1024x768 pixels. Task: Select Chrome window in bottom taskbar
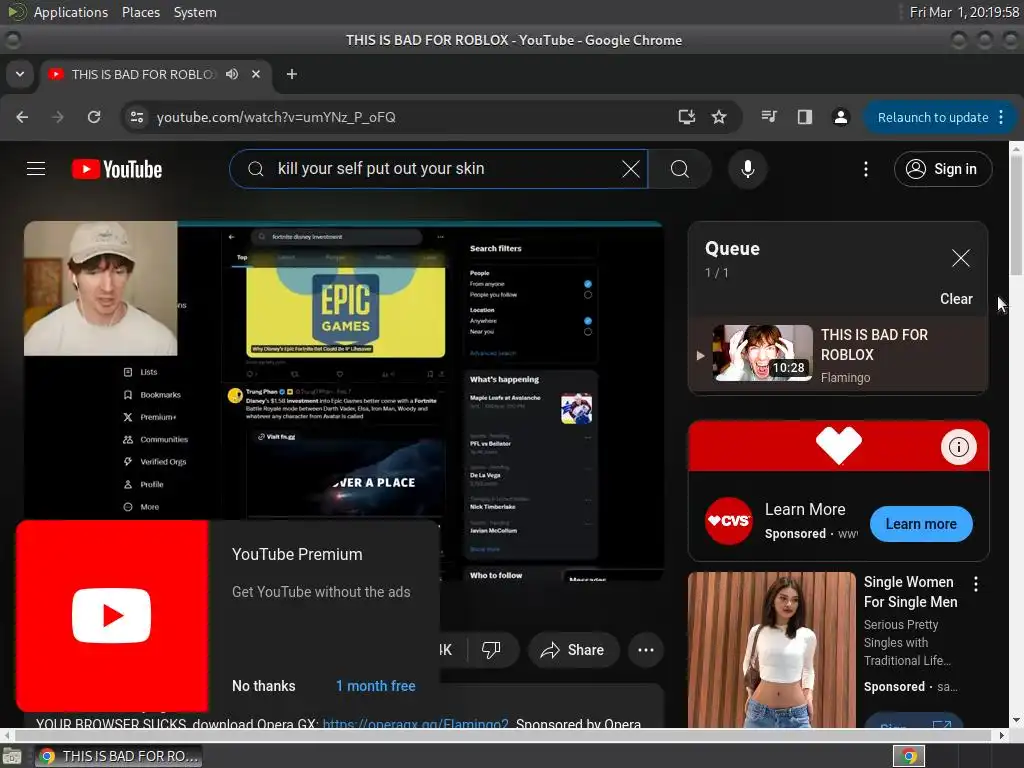(x=118, y=756)
